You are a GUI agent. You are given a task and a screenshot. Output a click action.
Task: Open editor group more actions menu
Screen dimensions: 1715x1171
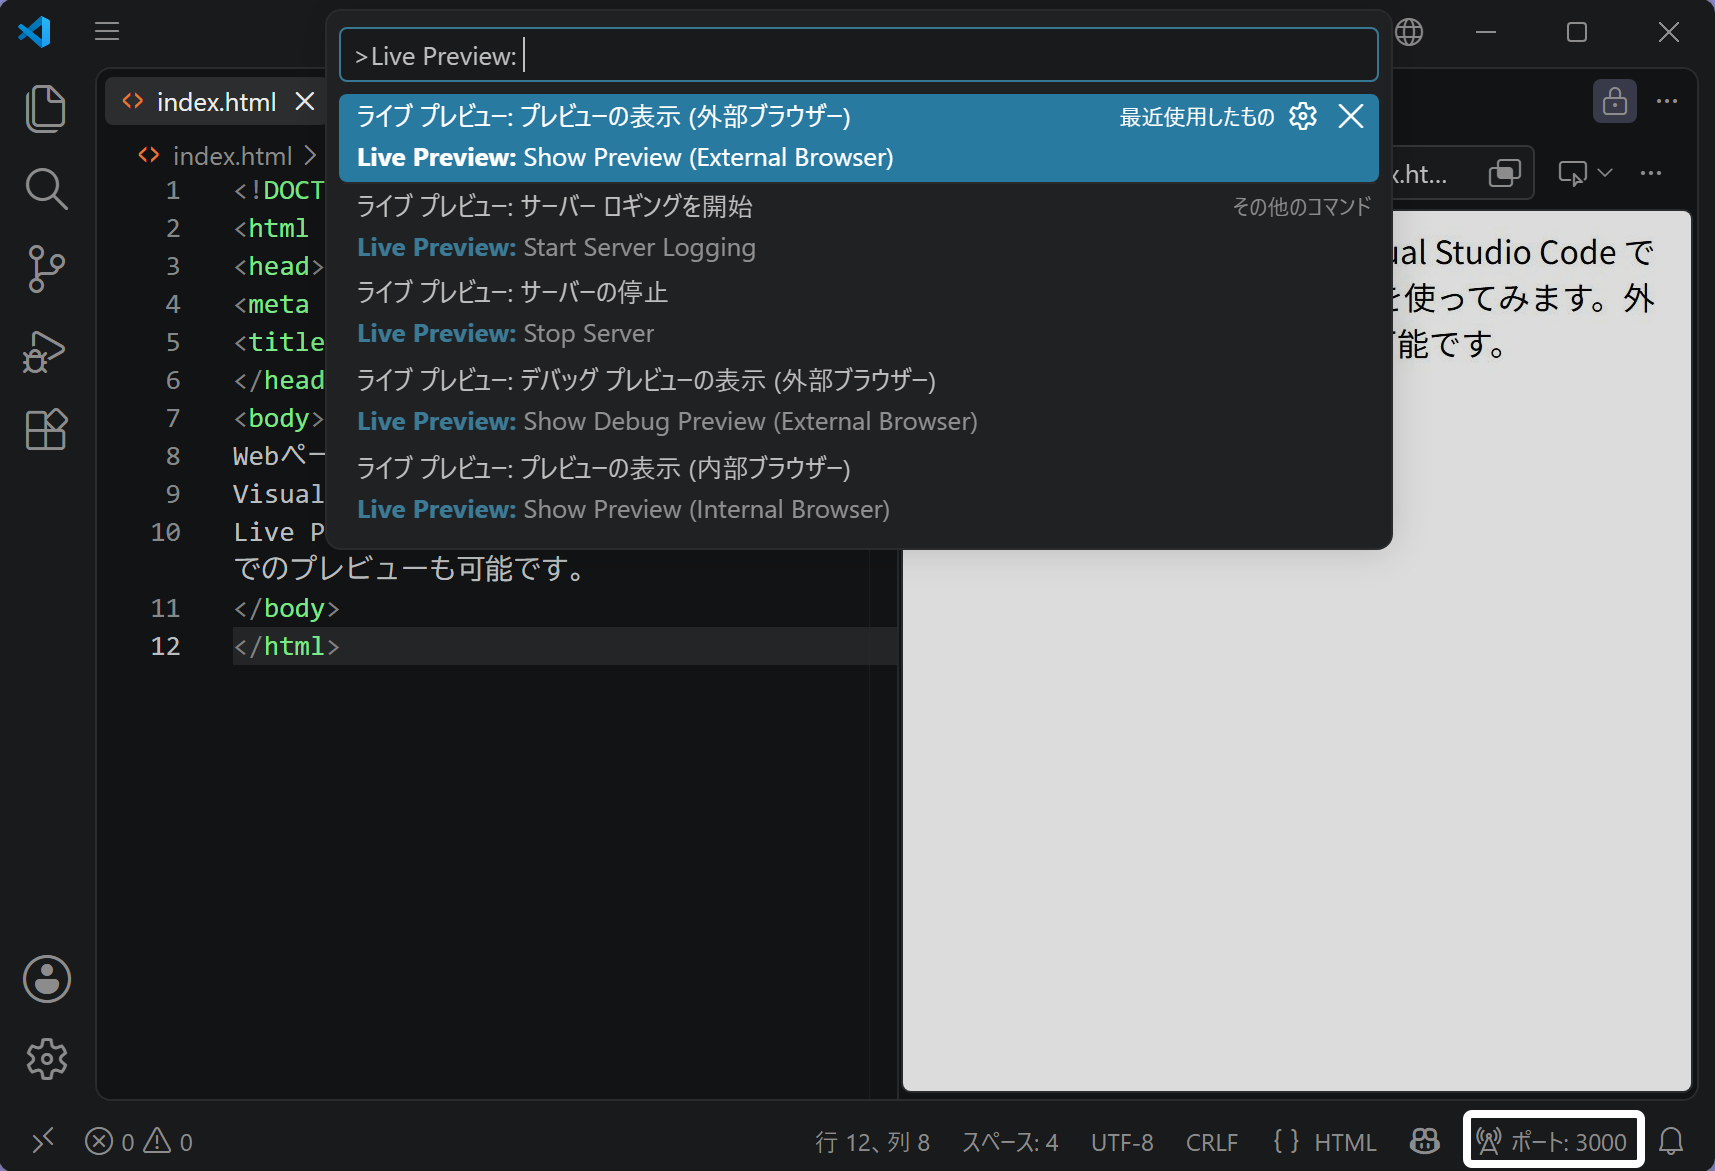pos(1667,101)
